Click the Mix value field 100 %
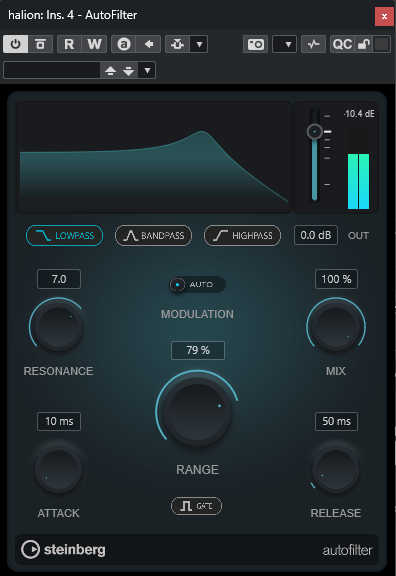The image size is (396, 576). 336,279
